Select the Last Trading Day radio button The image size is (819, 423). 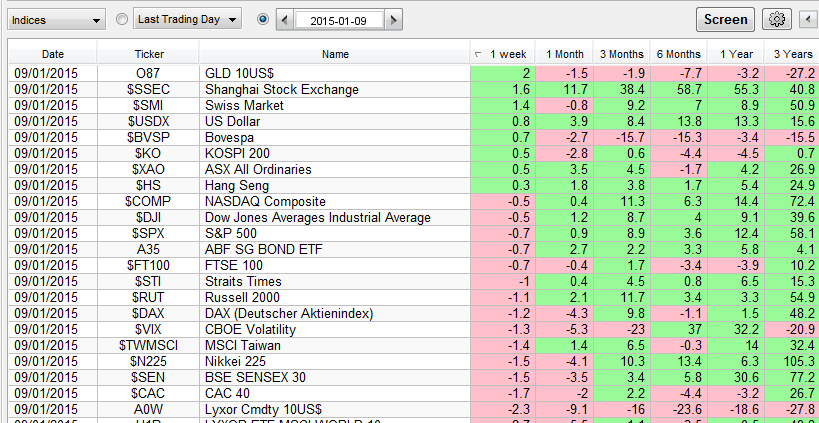pyautogui.click(x=122, y=19)
